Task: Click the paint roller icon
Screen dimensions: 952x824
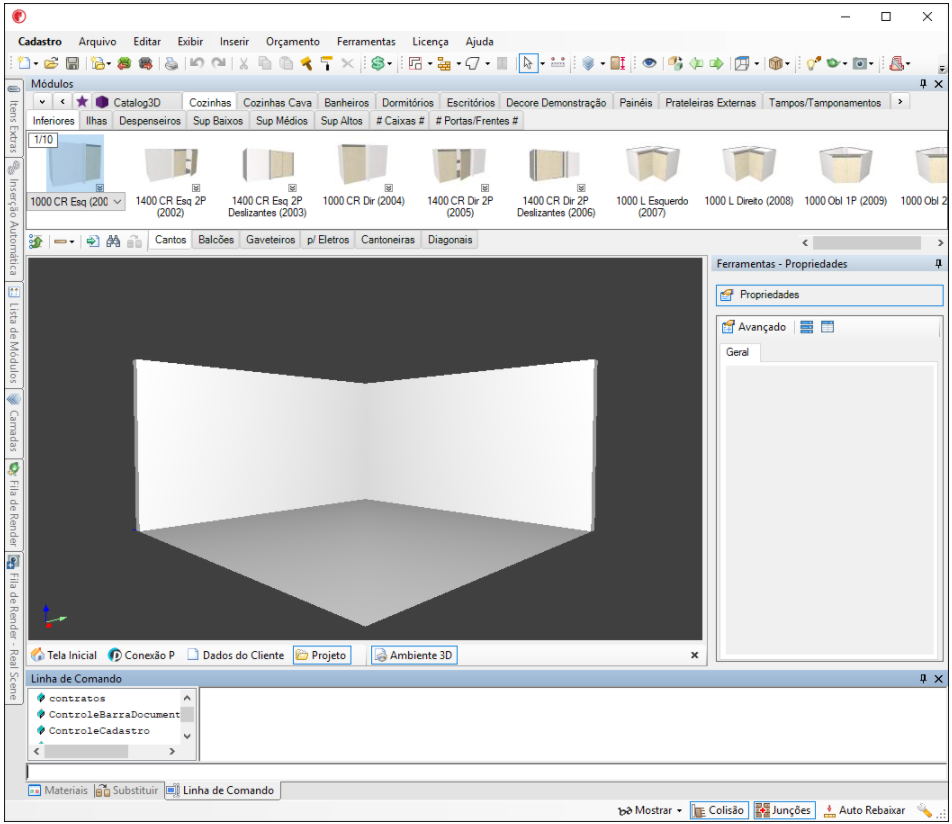Action: tap(327, 63)
